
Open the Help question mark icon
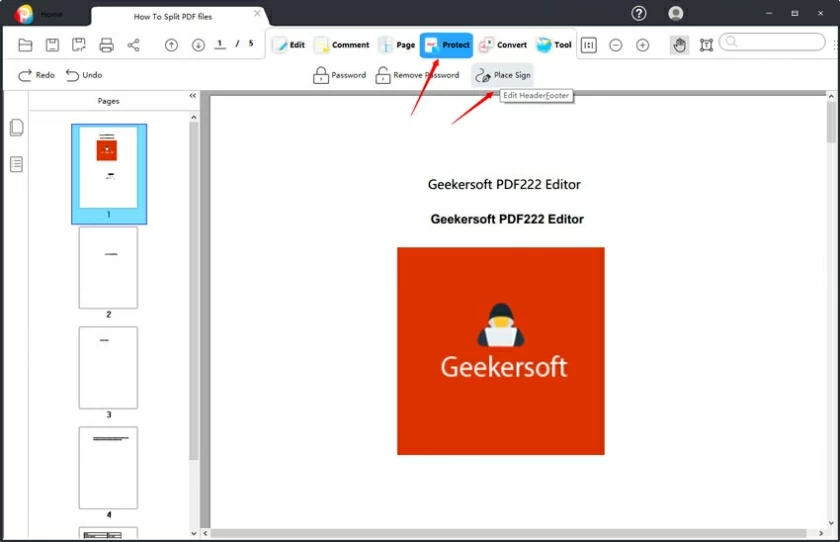[x=639, y=13]
